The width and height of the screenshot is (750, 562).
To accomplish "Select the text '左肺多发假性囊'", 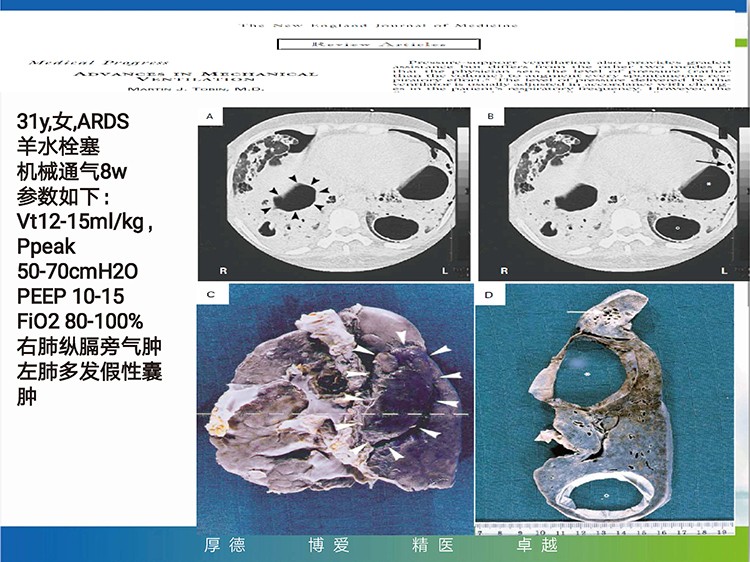I will (89, 371).
